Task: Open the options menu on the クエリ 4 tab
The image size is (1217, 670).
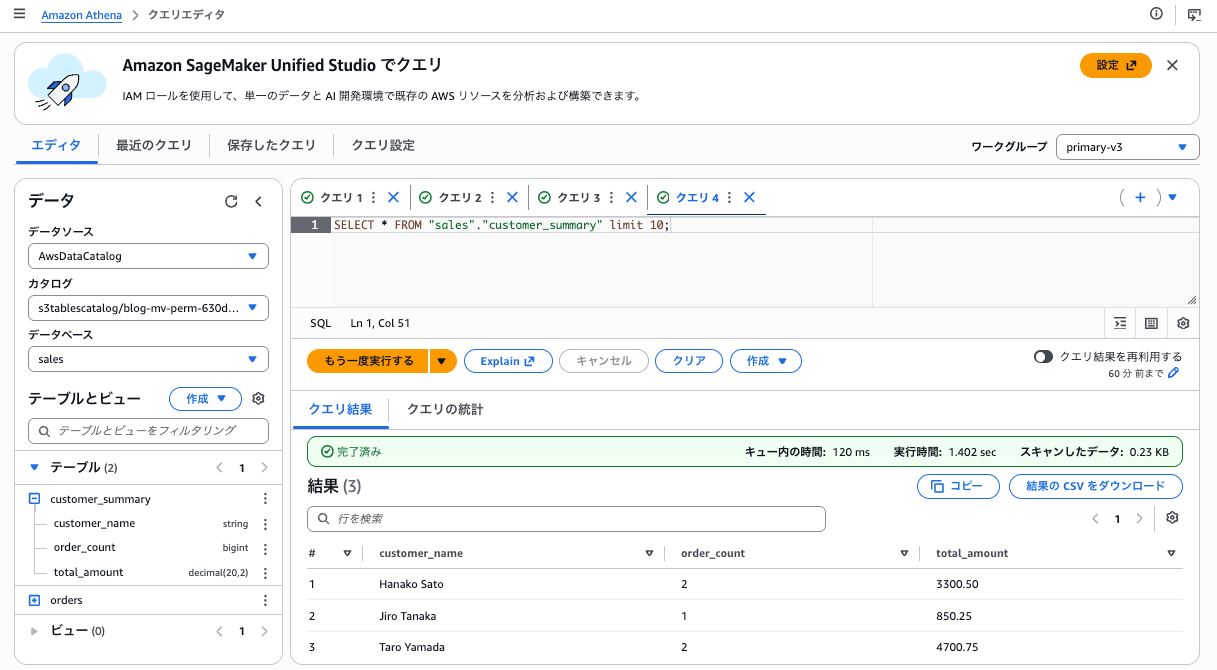Action: point(730,198)
